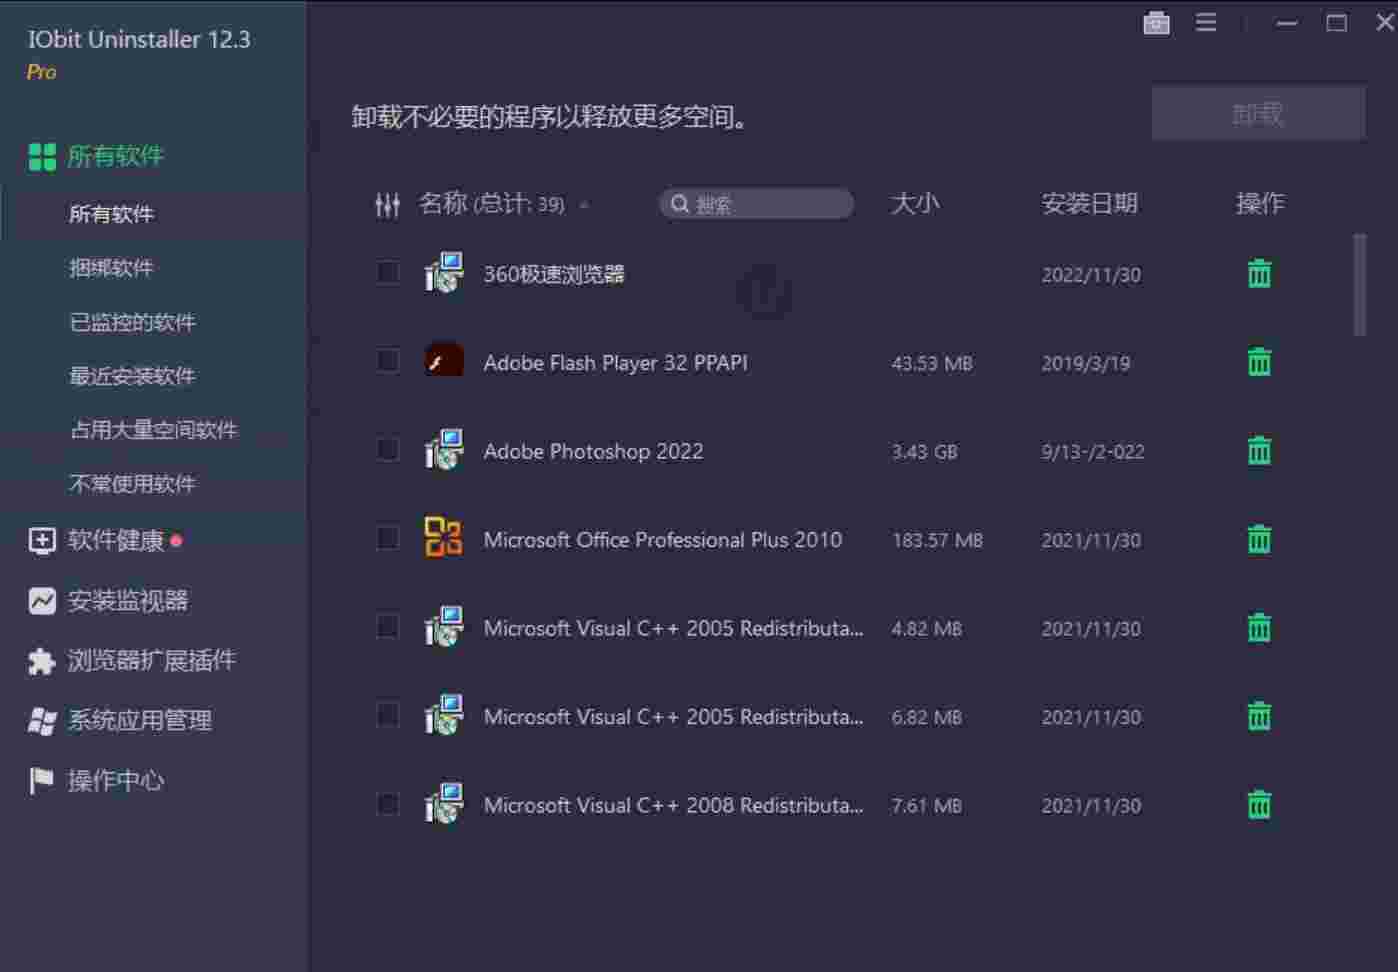Click the magnifier icon in search box
This screenshot has width=1398, height=972.
[680, 204]
